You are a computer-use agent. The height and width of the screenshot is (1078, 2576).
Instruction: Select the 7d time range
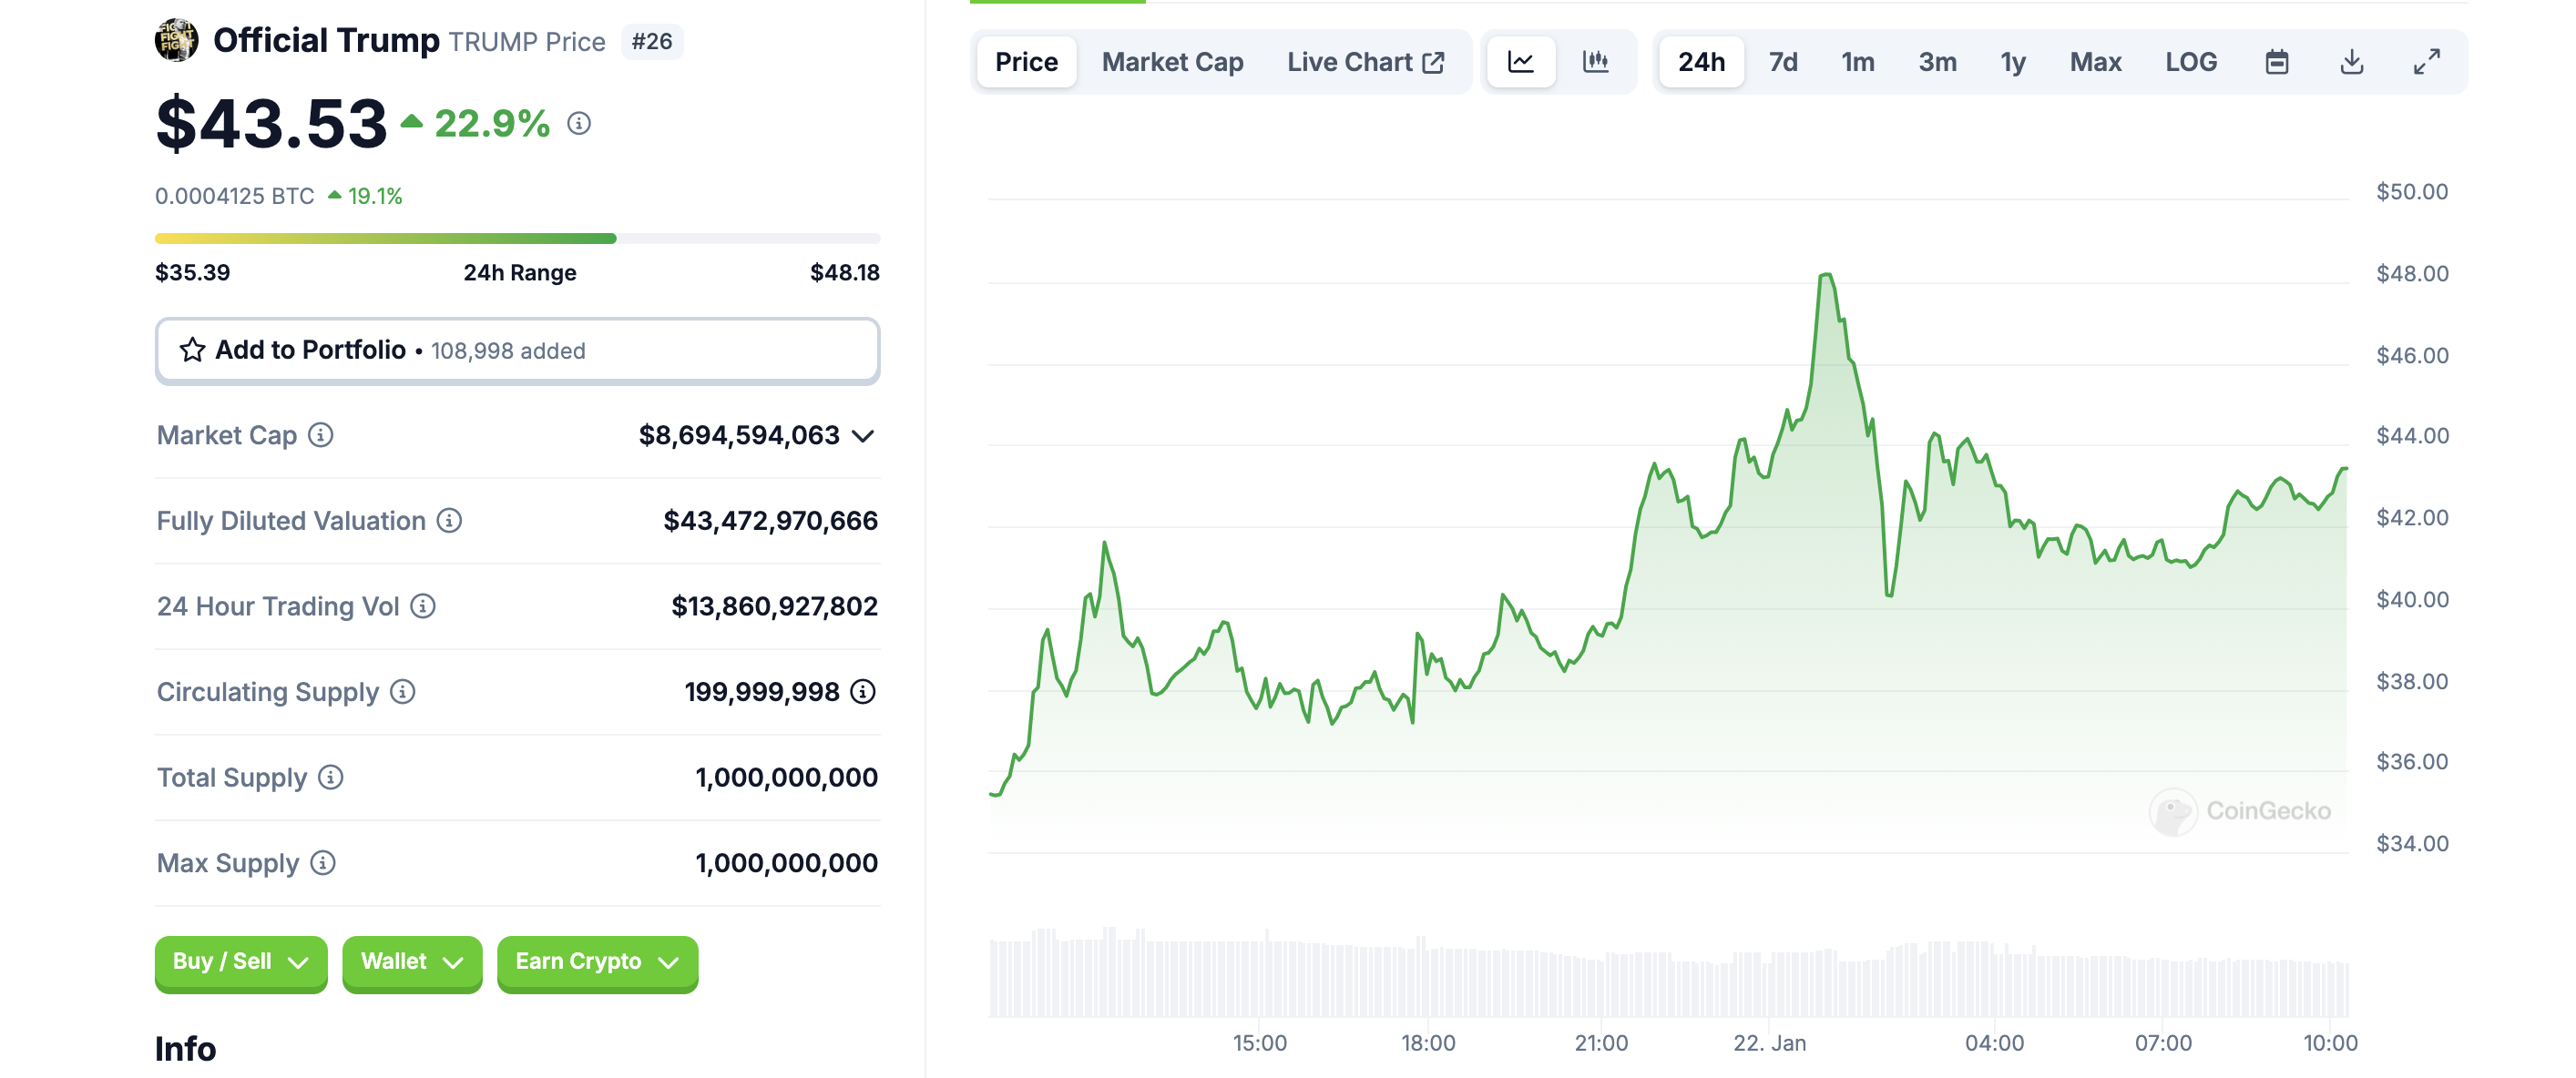1782,62
